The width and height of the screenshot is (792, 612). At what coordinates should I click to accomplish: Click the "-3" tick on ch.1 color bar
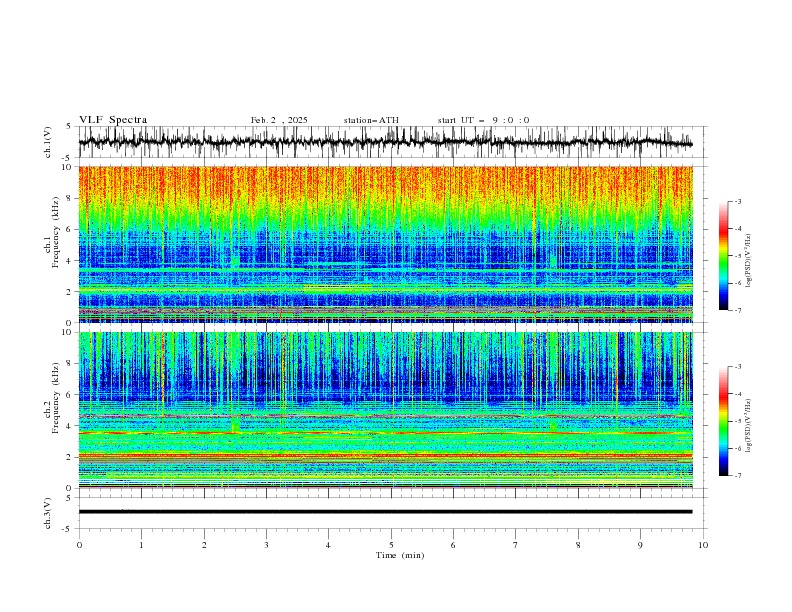tap(737, 201)
